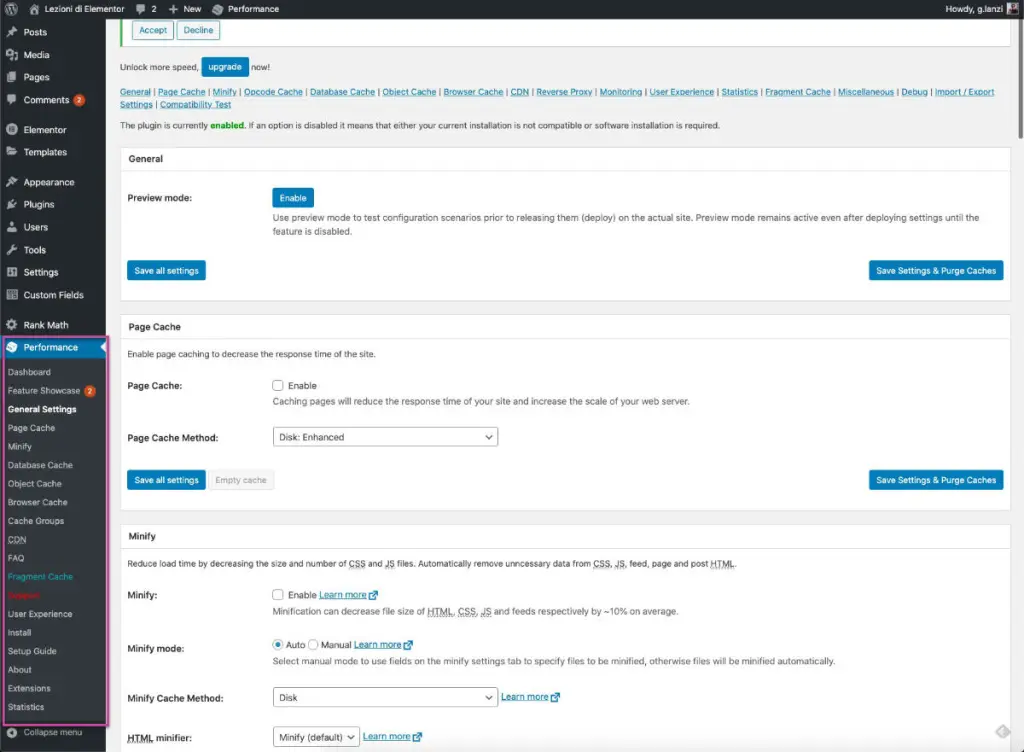
Task: Open Page Cache submenu item
Action: pyautogui.click(x=31, y=428)
